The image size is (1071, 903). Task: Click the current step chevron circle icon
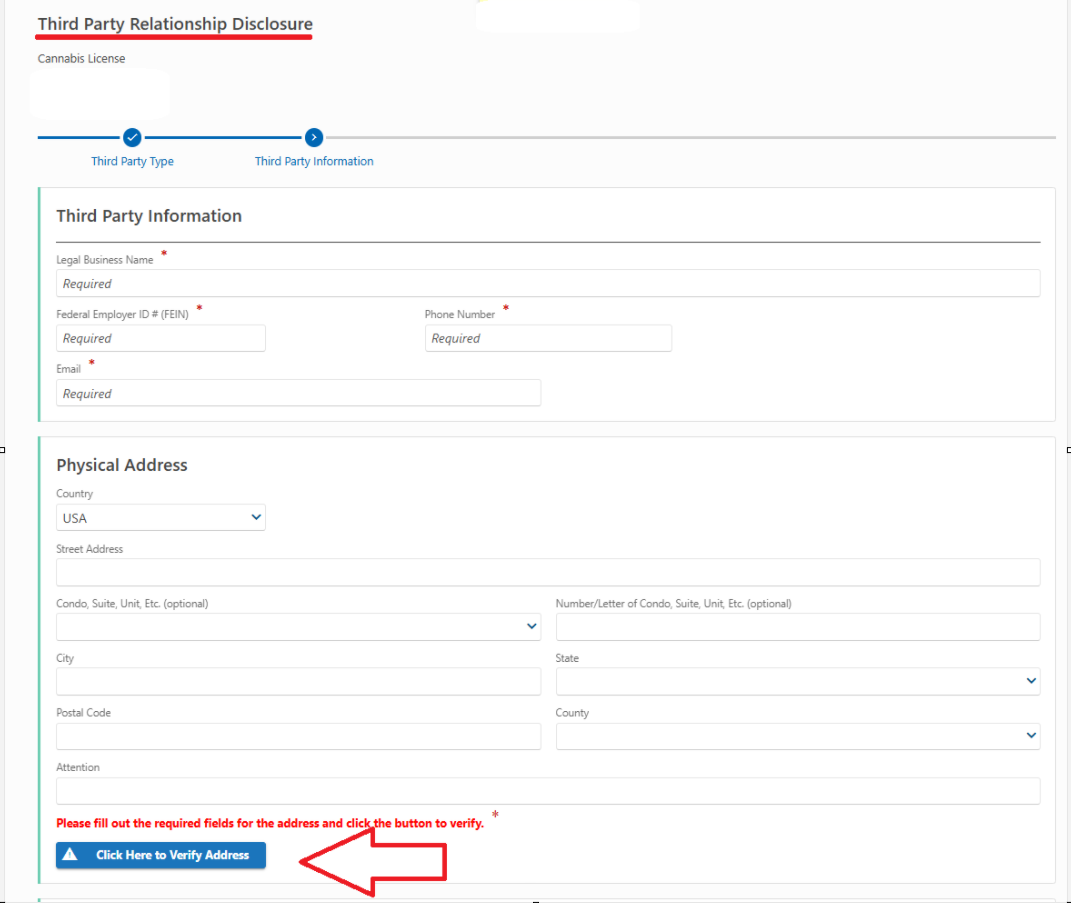[314, 137]
